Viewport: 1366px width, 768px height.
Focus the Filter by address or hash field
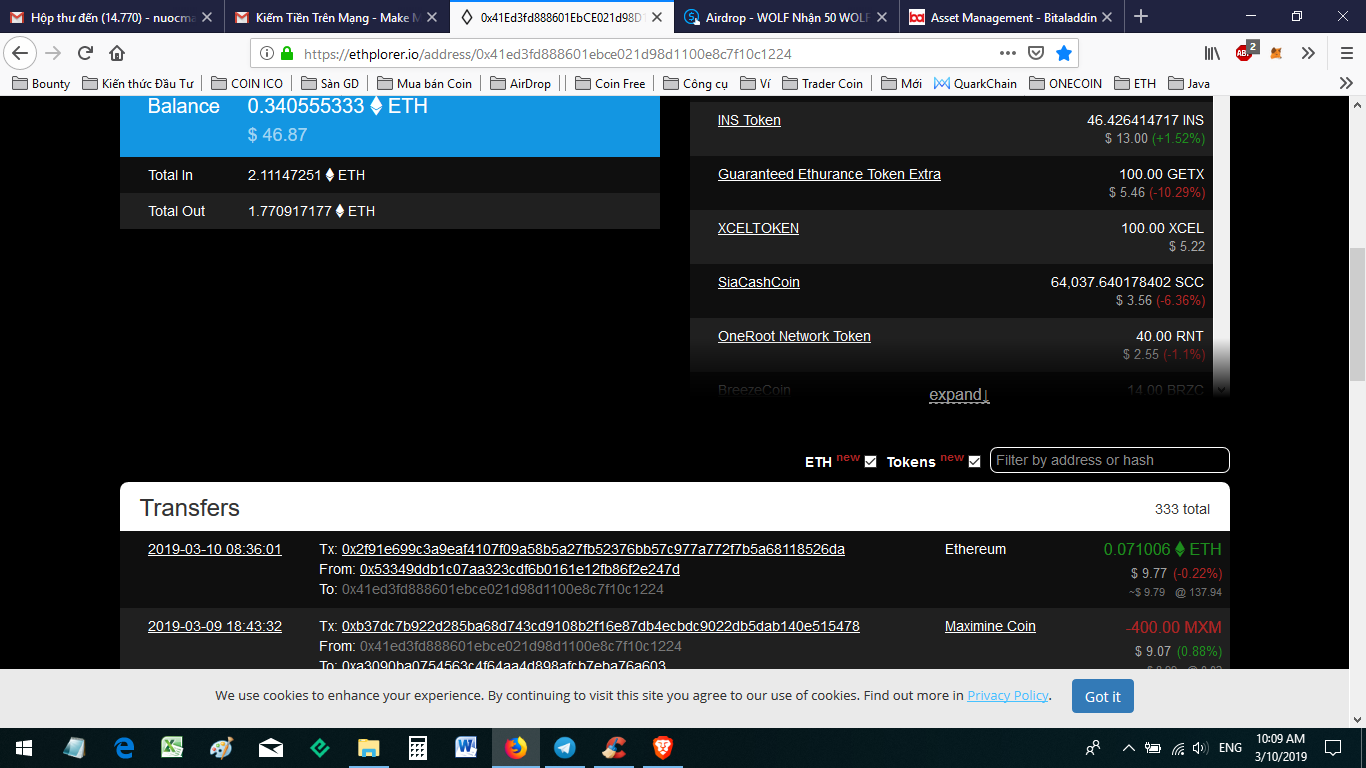click(x=1110, y=460)
